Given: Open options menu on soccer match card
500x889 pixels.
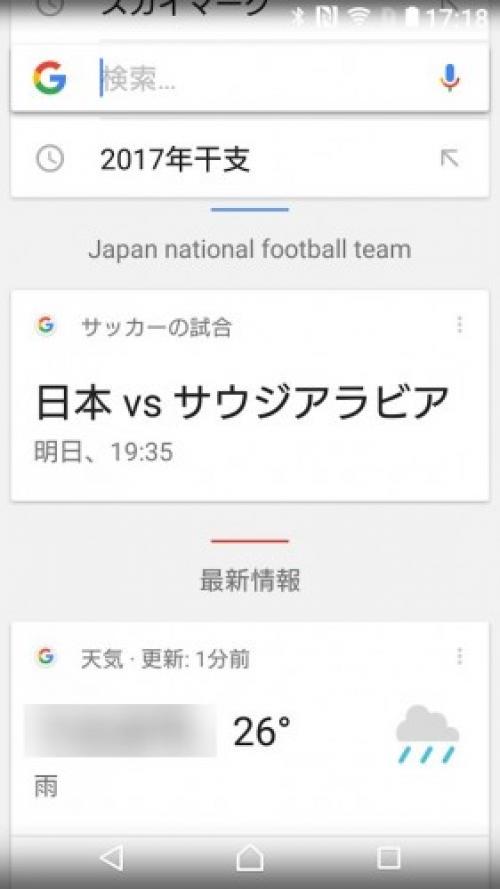Looking at the screenshot, I should pyautogui.click(x=459, y=325).
